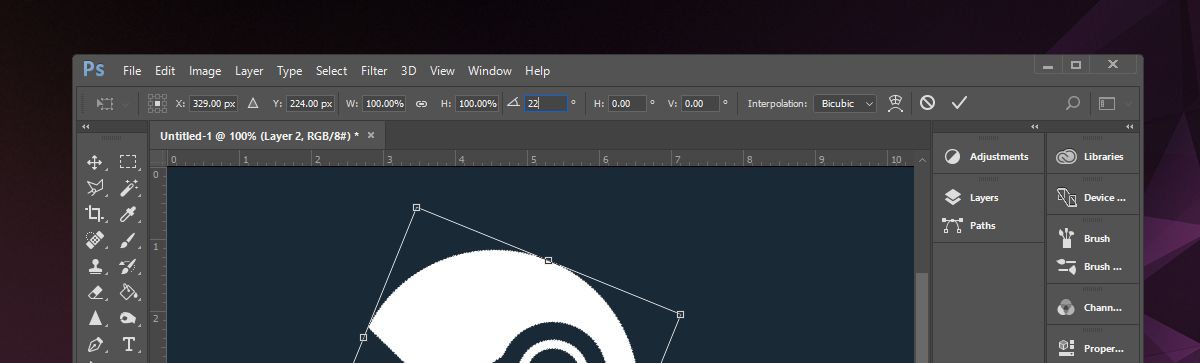Select the Crop tool
Viewport: 1200px width, 363px height.
pyautogui.click(x=95, y=214)
